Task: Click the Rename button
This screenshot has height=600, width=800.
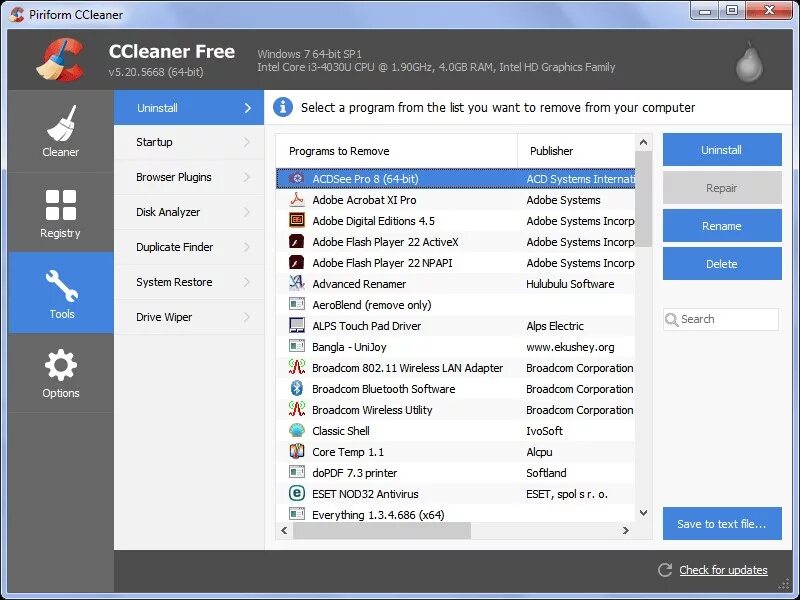Action: (722, 226)
